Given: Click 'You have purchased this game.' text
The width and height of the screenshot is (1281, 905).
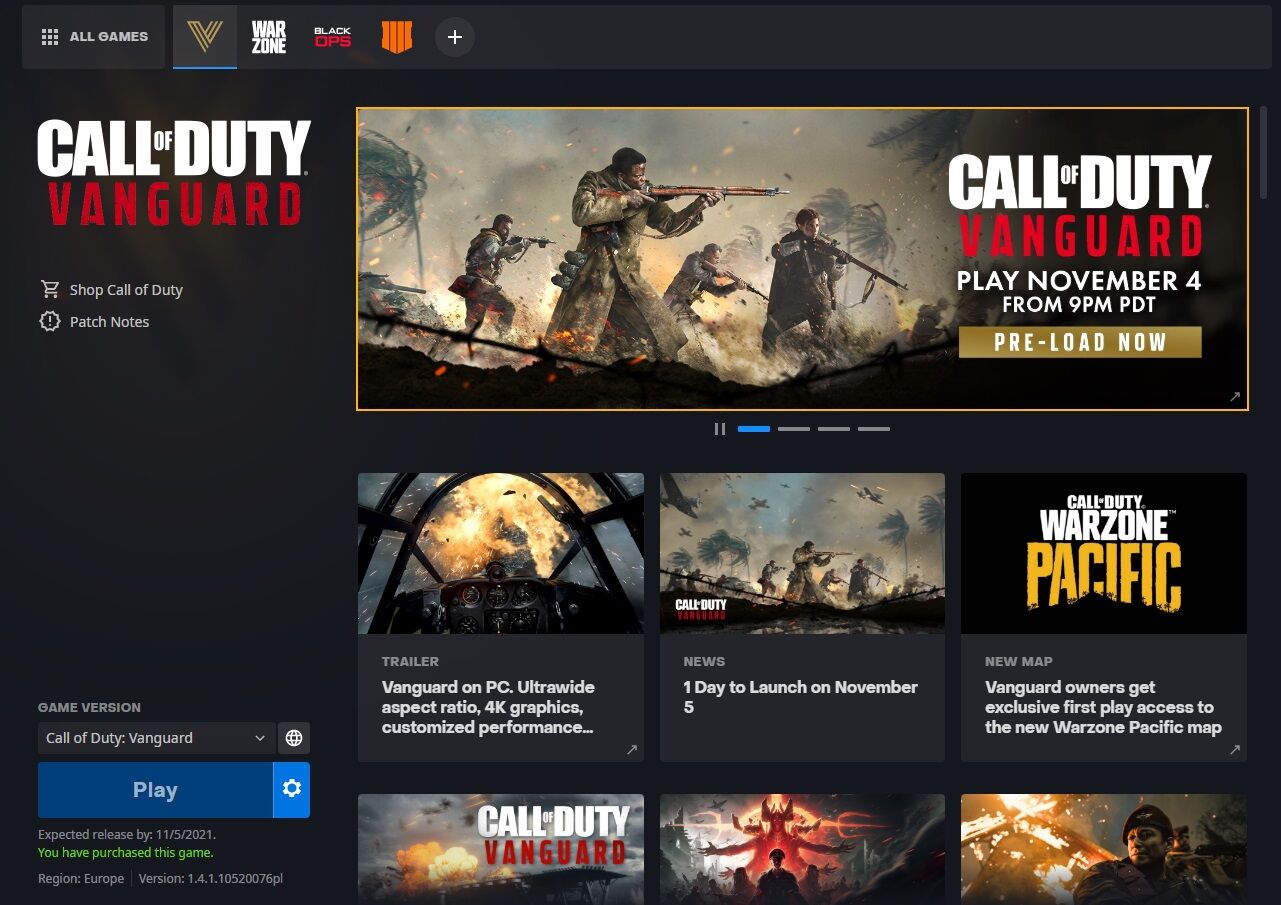Looking at the screenshot, I should pyautogui.click(x=125, y=853).
